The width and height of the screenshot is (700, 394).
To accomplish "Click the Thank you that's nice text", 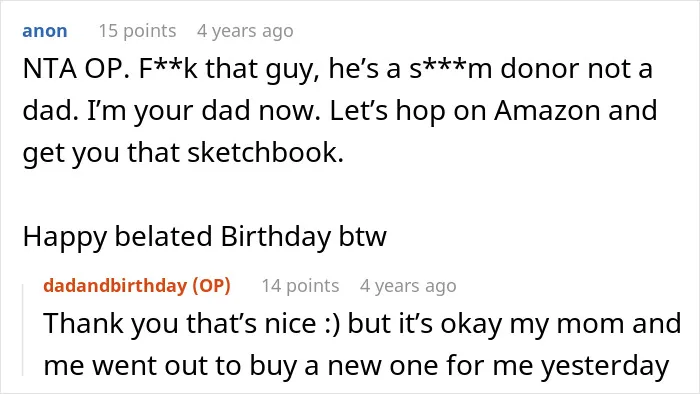I will 180,323.
